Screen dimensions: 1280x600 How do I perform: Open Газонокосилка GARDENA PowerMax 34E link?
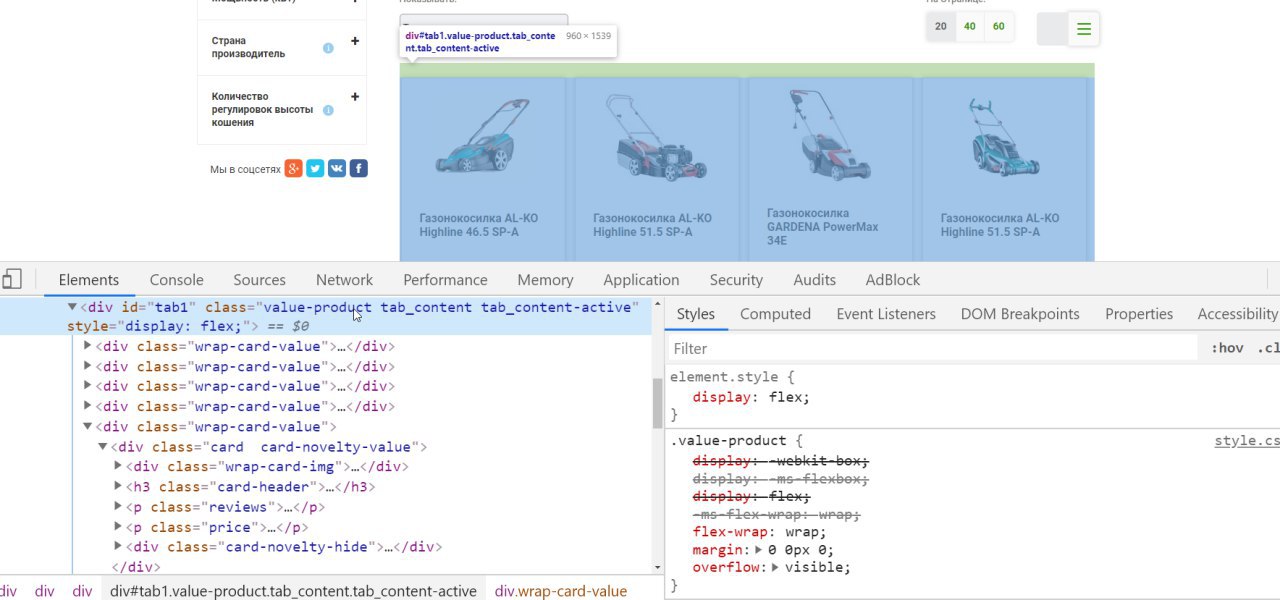point(822,227)
